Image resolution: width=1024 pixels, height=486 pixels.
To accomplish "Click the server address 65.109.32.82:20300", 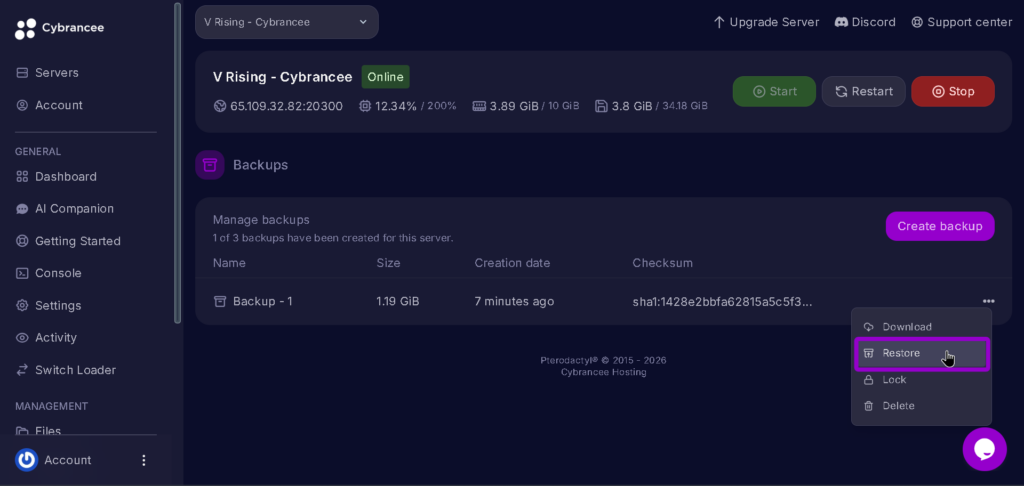I will pos(286,106).
